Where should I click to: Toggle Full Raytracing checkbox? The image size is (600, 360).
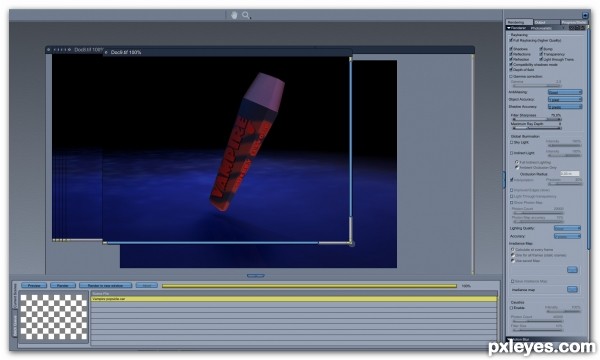511,40
